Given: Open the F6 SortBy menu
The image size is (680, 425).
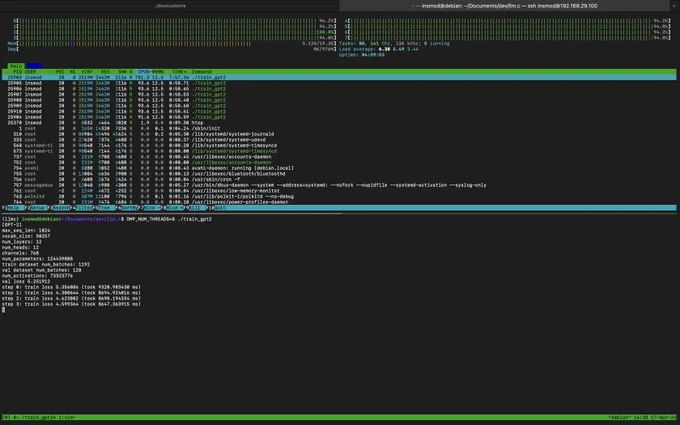Looking at the screenshot, I should pos(127,208).
